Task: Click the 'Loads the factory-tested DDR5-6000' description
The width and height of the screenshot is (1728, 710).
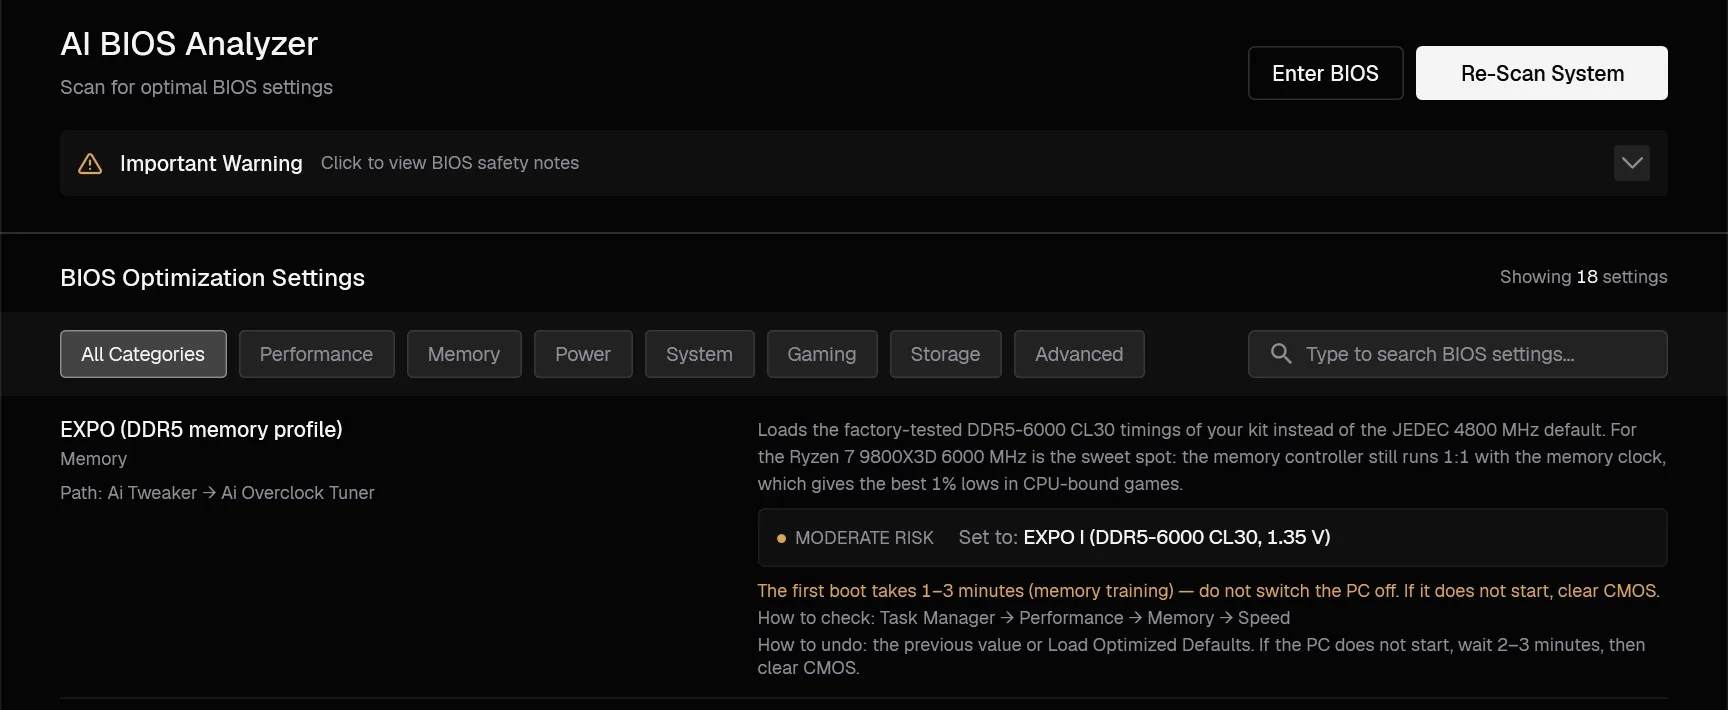Action: (1212, 457)
